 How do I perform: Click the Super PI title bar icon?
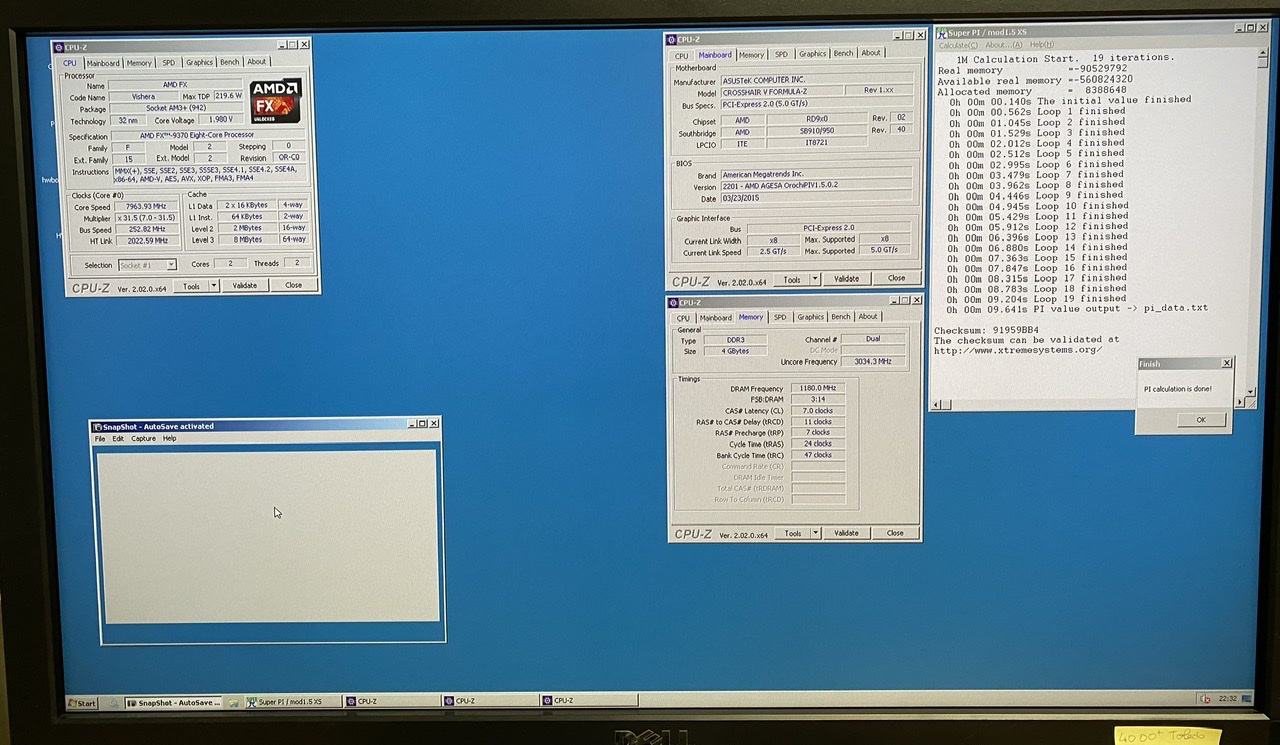941,32
